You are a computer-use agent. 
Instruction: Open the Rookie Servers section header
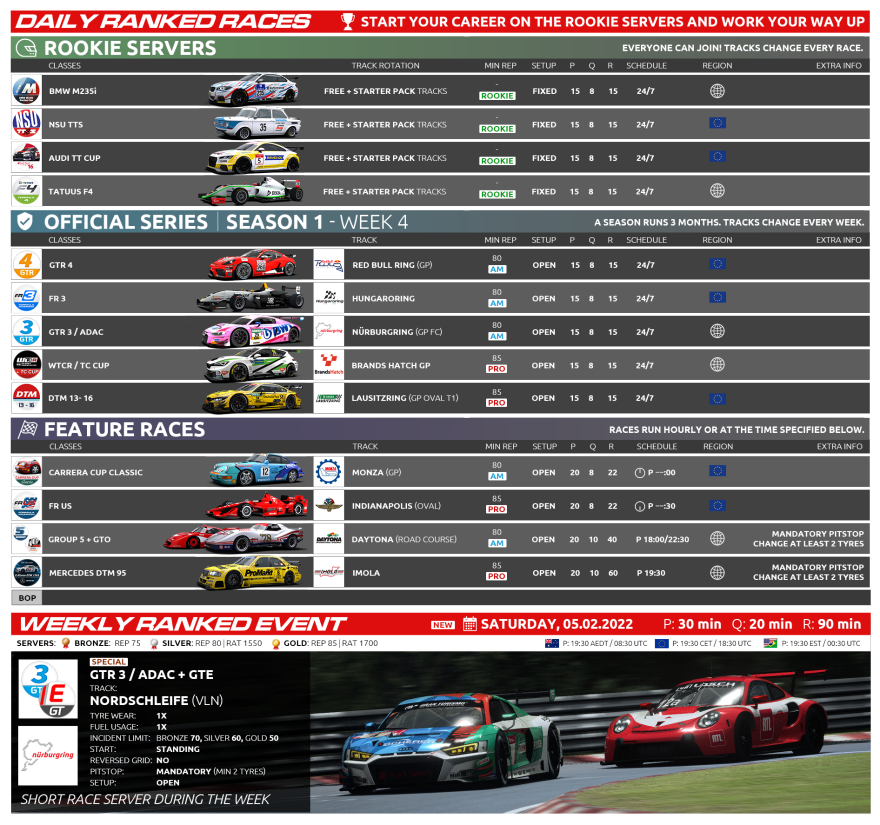130,47
